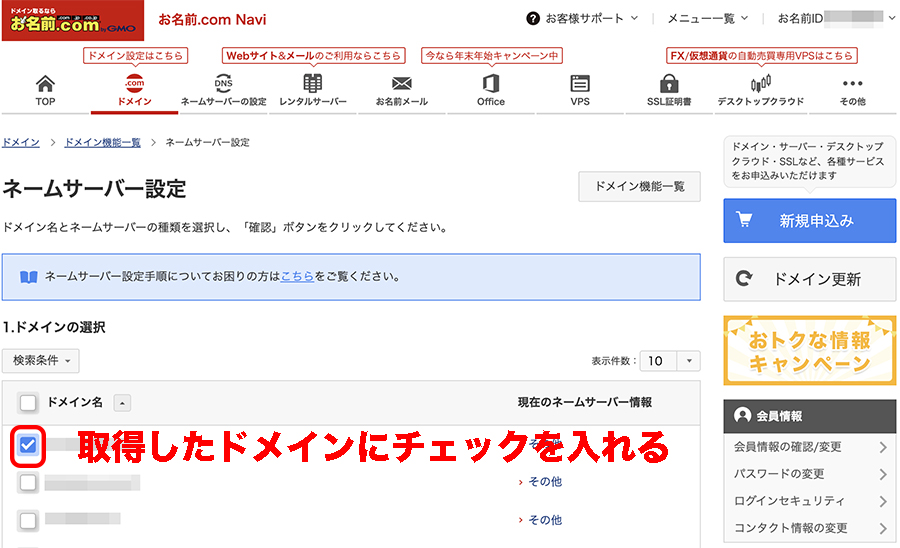The height and width of the screenshot is (548, 900).
Task: Toggle the select-all checkbox beside ドメイン名
Action: point(28,403)
